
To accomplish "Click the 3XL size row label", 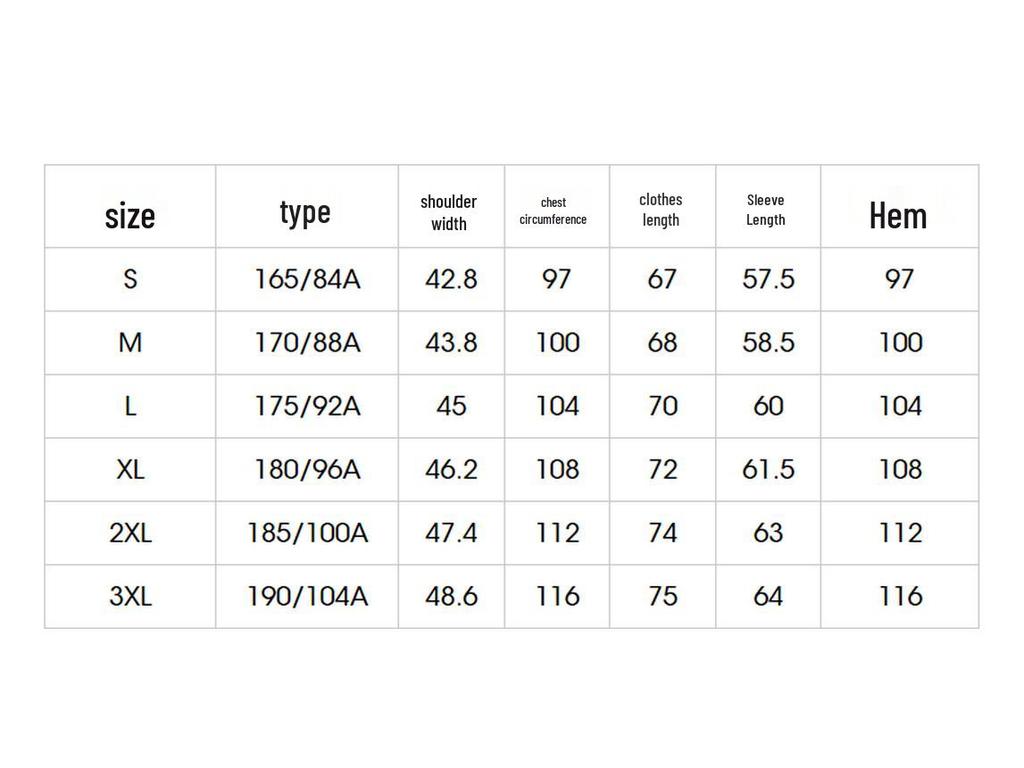I will tap(130, 597).
